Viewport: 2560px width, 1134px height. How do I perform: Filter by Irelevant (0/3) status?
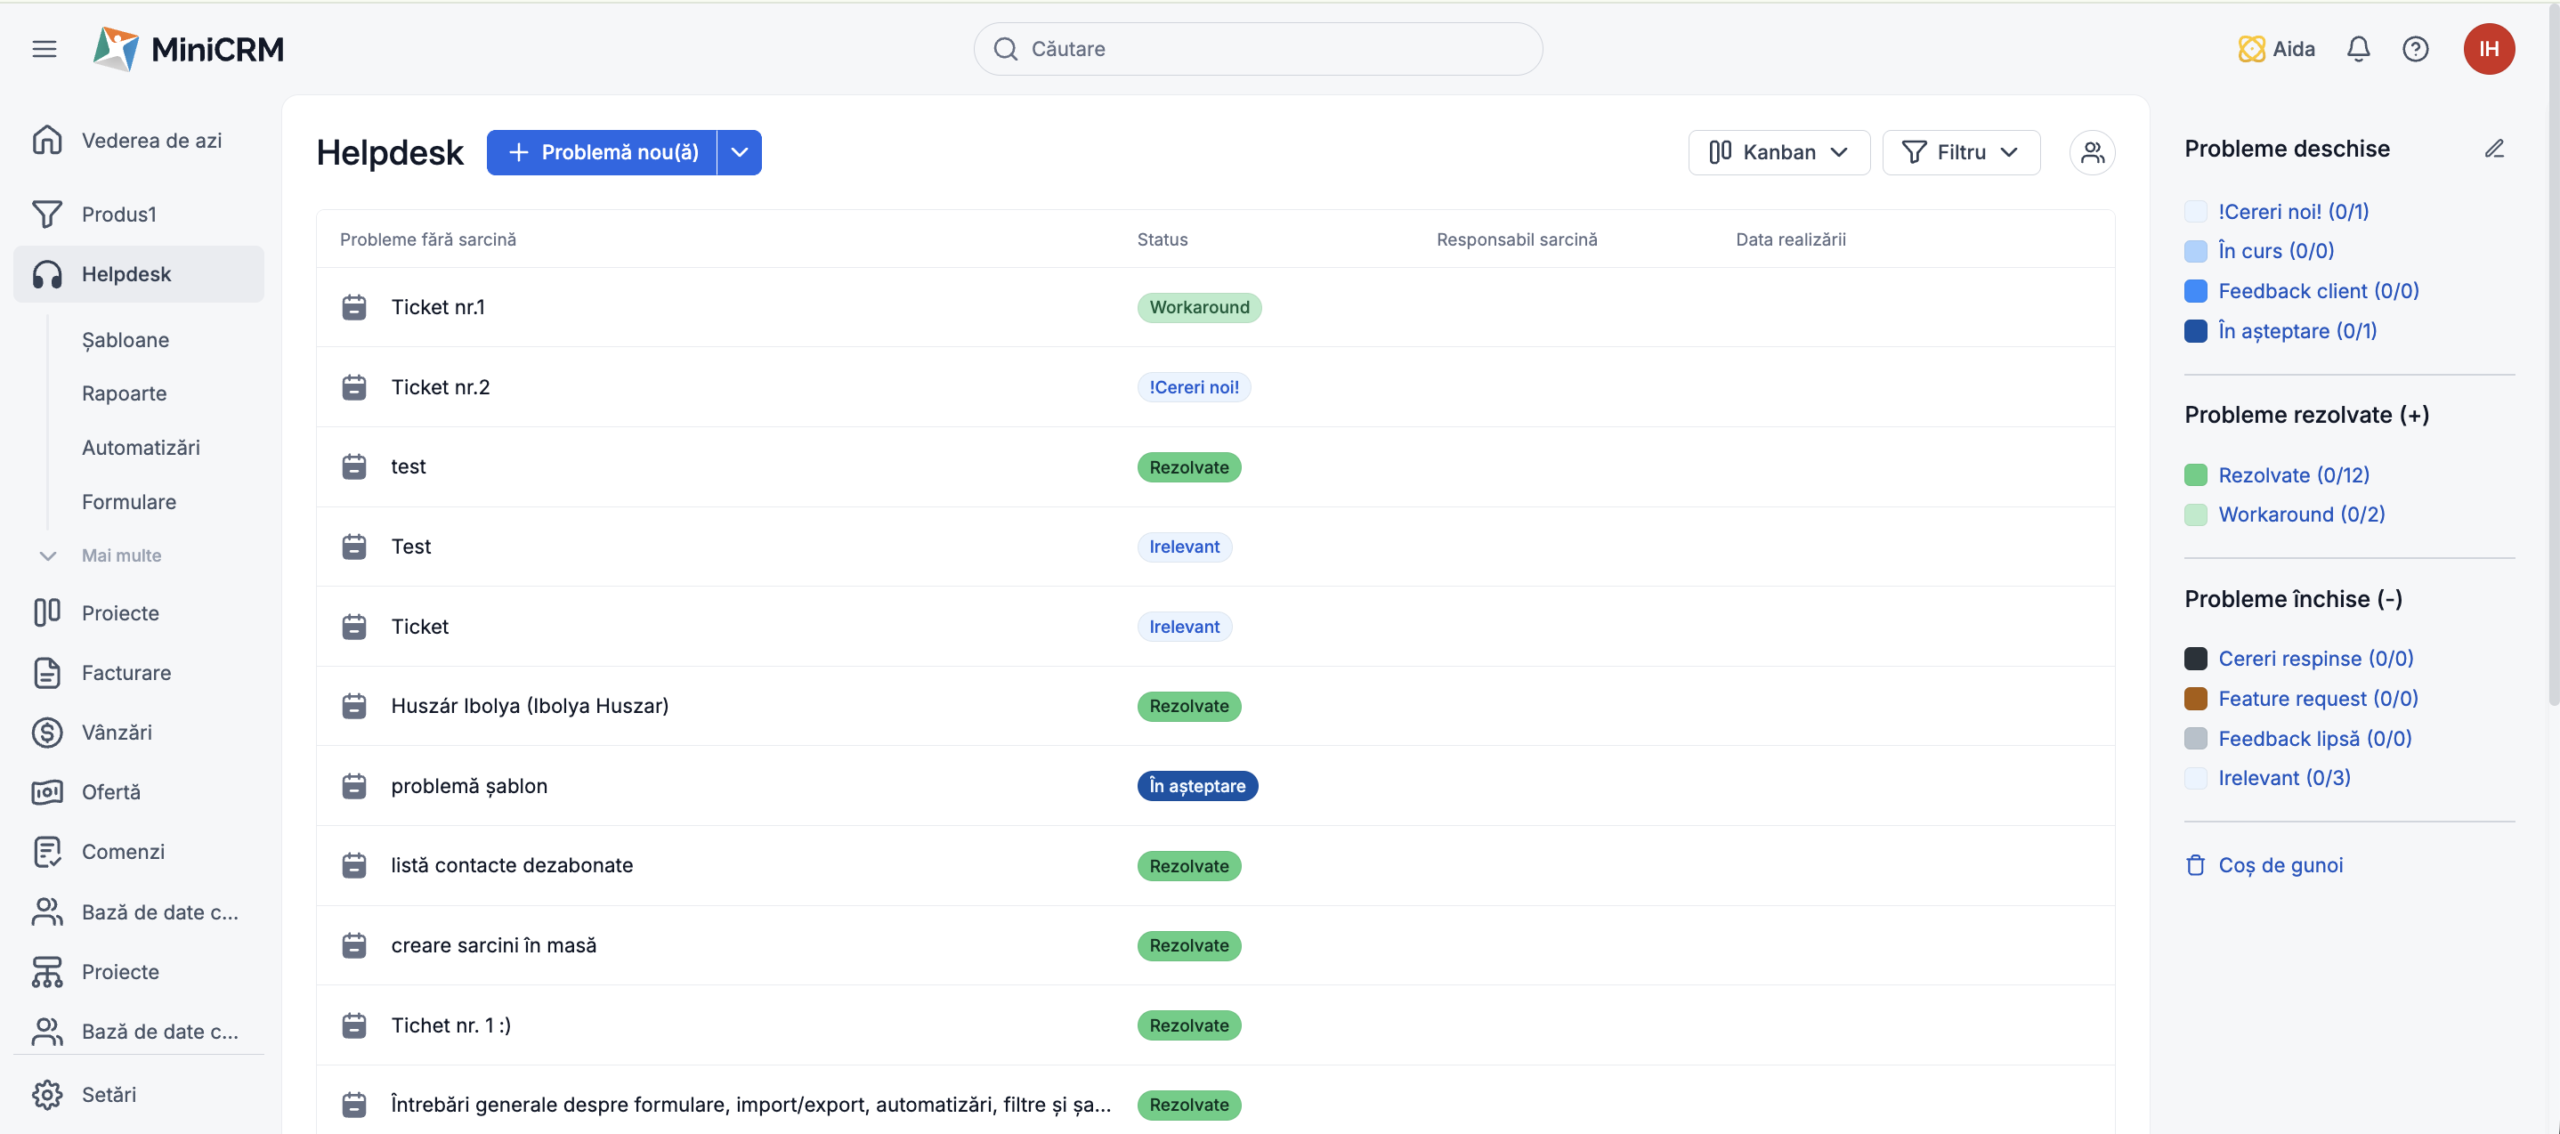tap(2284, 778)
